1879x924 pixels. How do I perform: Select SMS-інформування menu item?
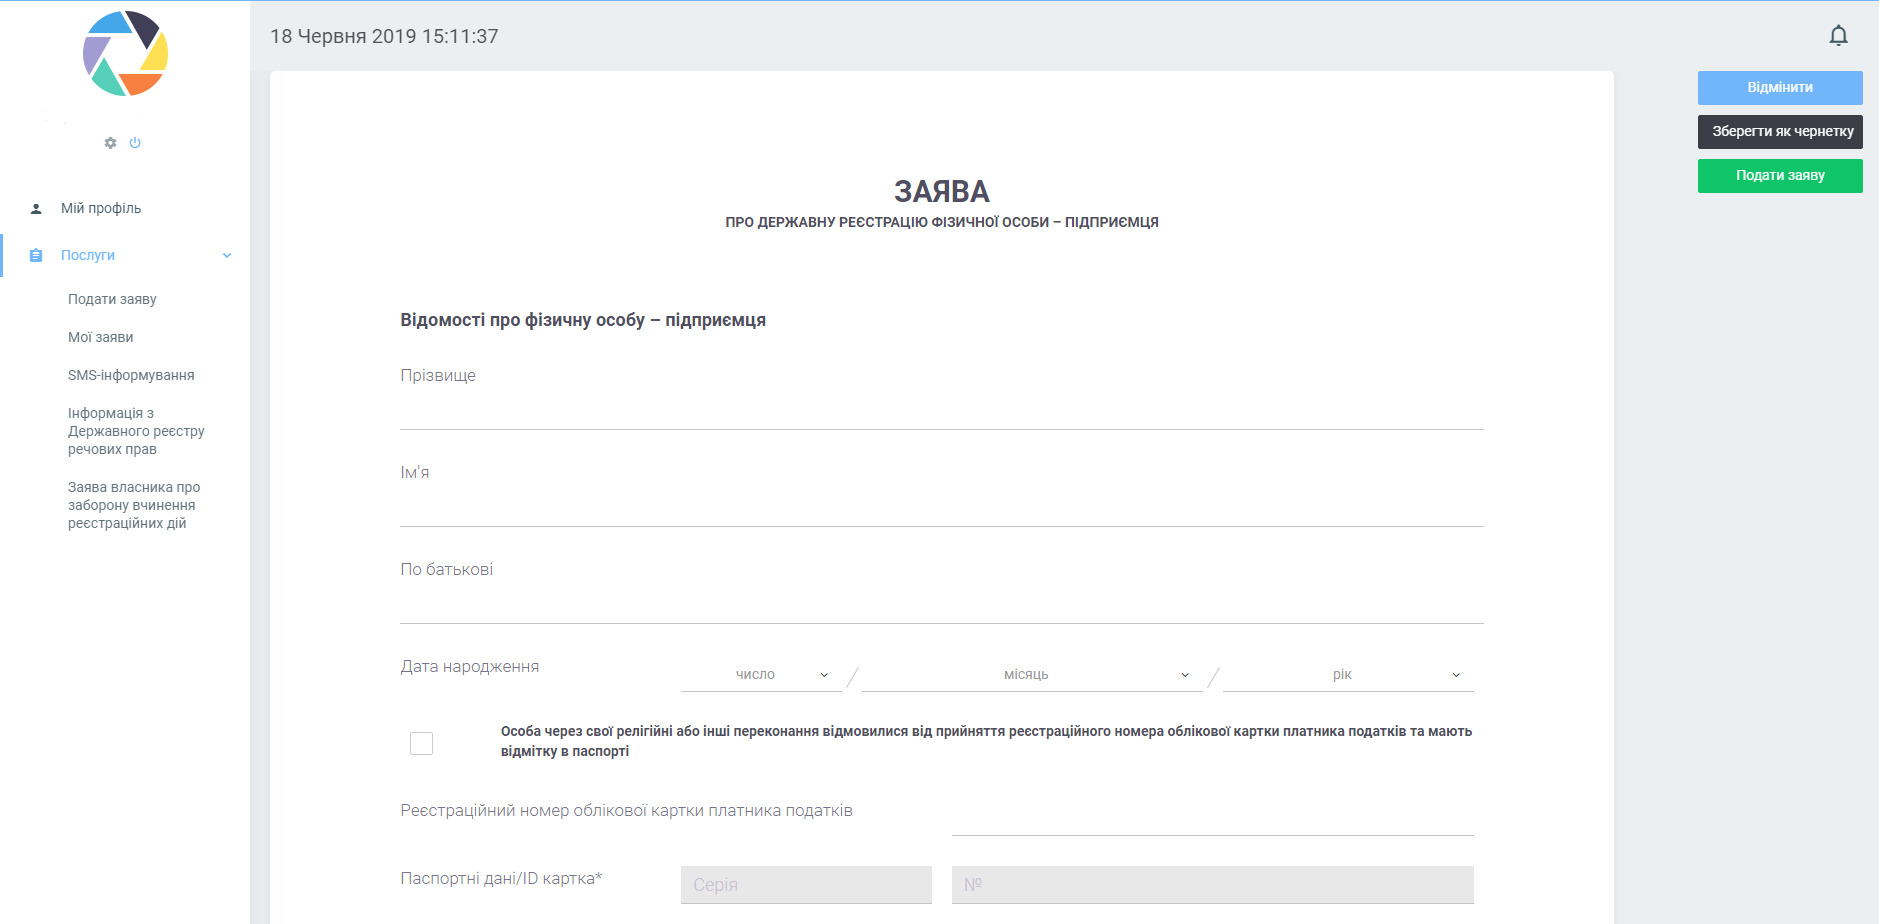click(x=131, y=375)
